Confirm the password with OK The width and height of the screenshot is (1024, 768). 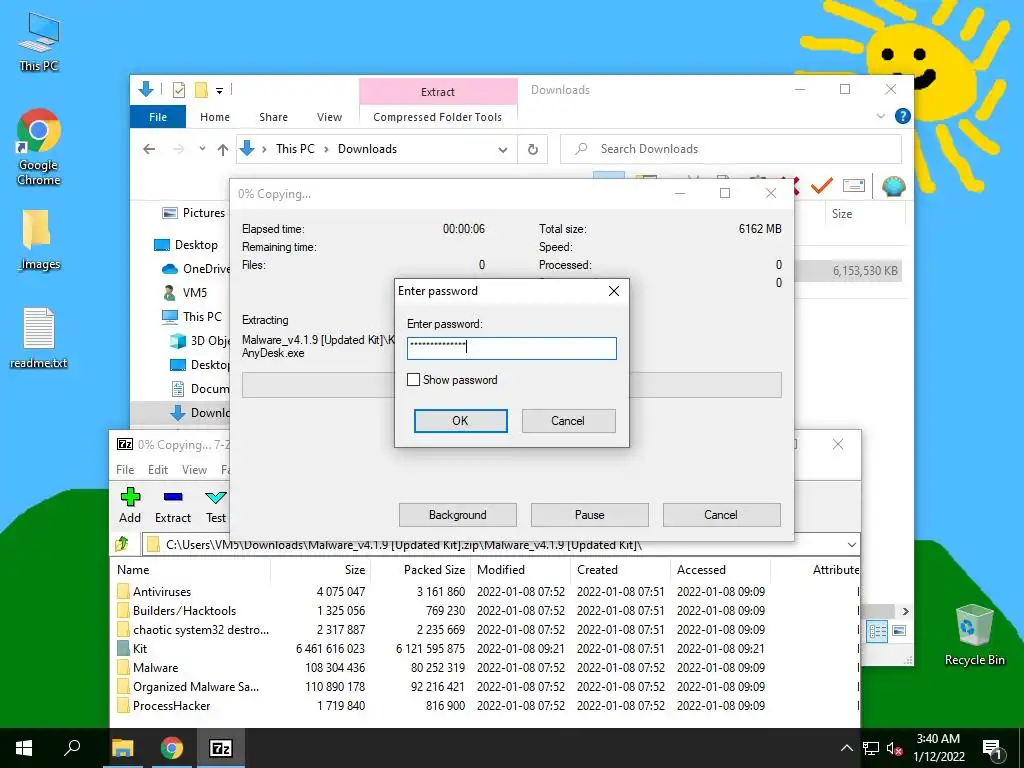(460, 421)
